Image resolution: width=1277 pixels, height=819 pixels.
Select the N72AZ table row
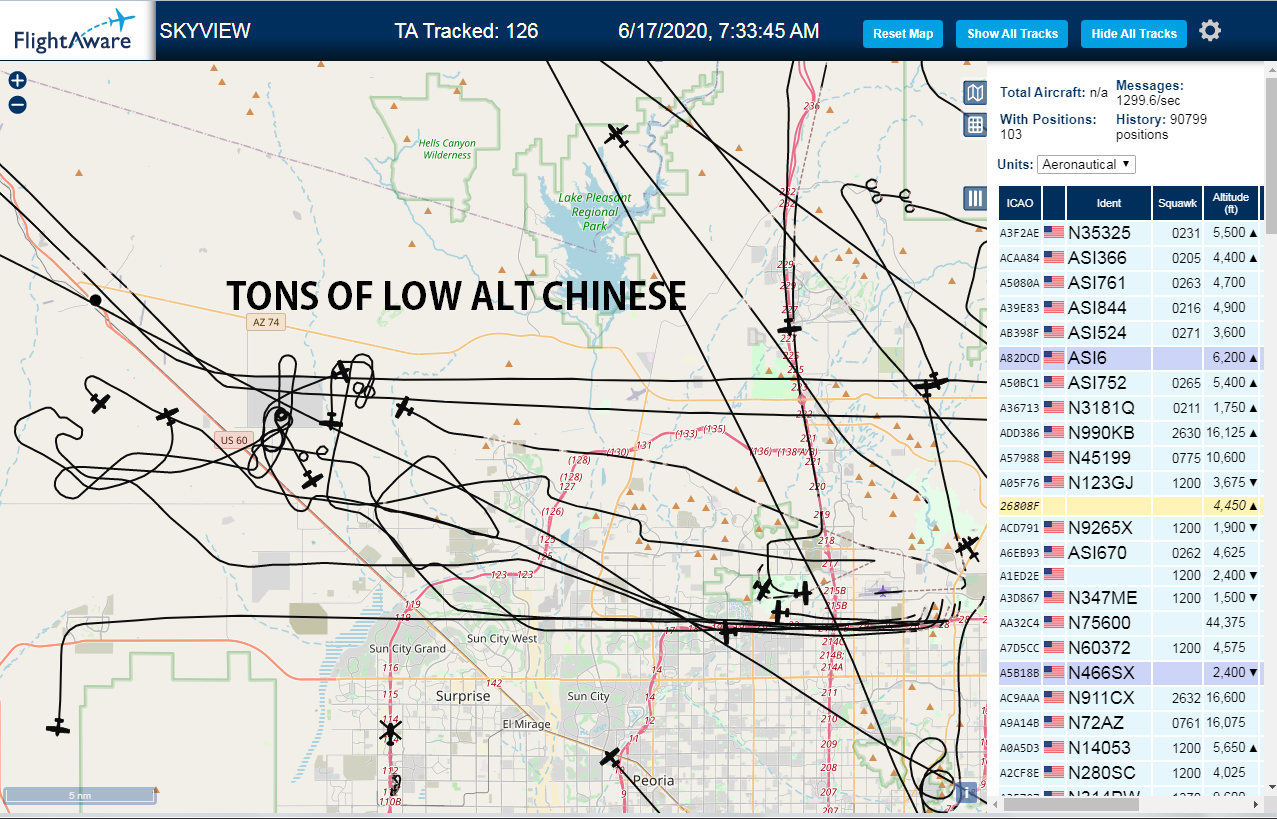(1130, 722)
